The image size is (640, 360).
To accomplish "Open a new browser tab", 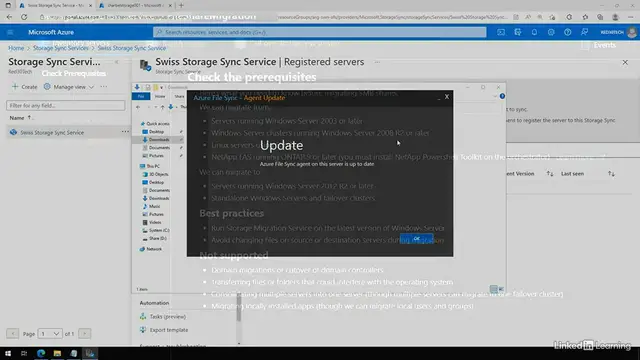I will (181, 5).
